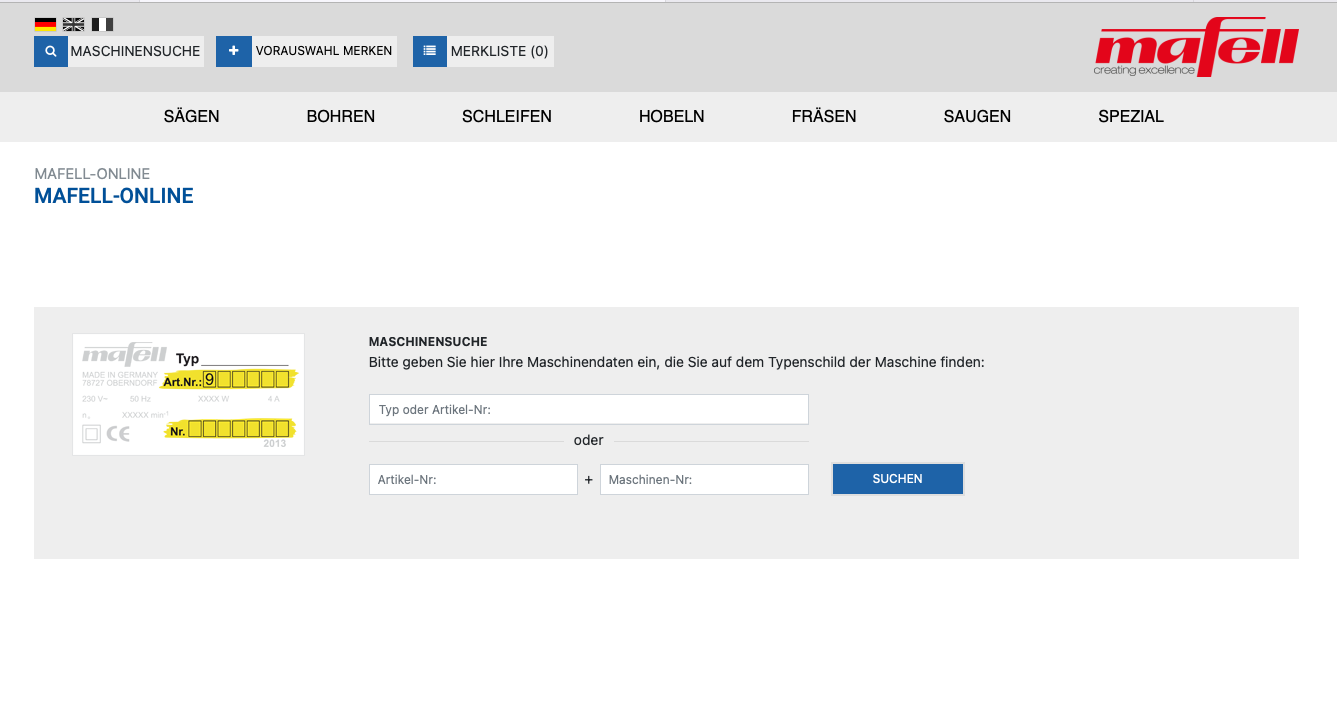Viewport: 1337px width, 714px height.
Task: Go to the SCHLEIFEN category
Action: (x=506, y=117)
